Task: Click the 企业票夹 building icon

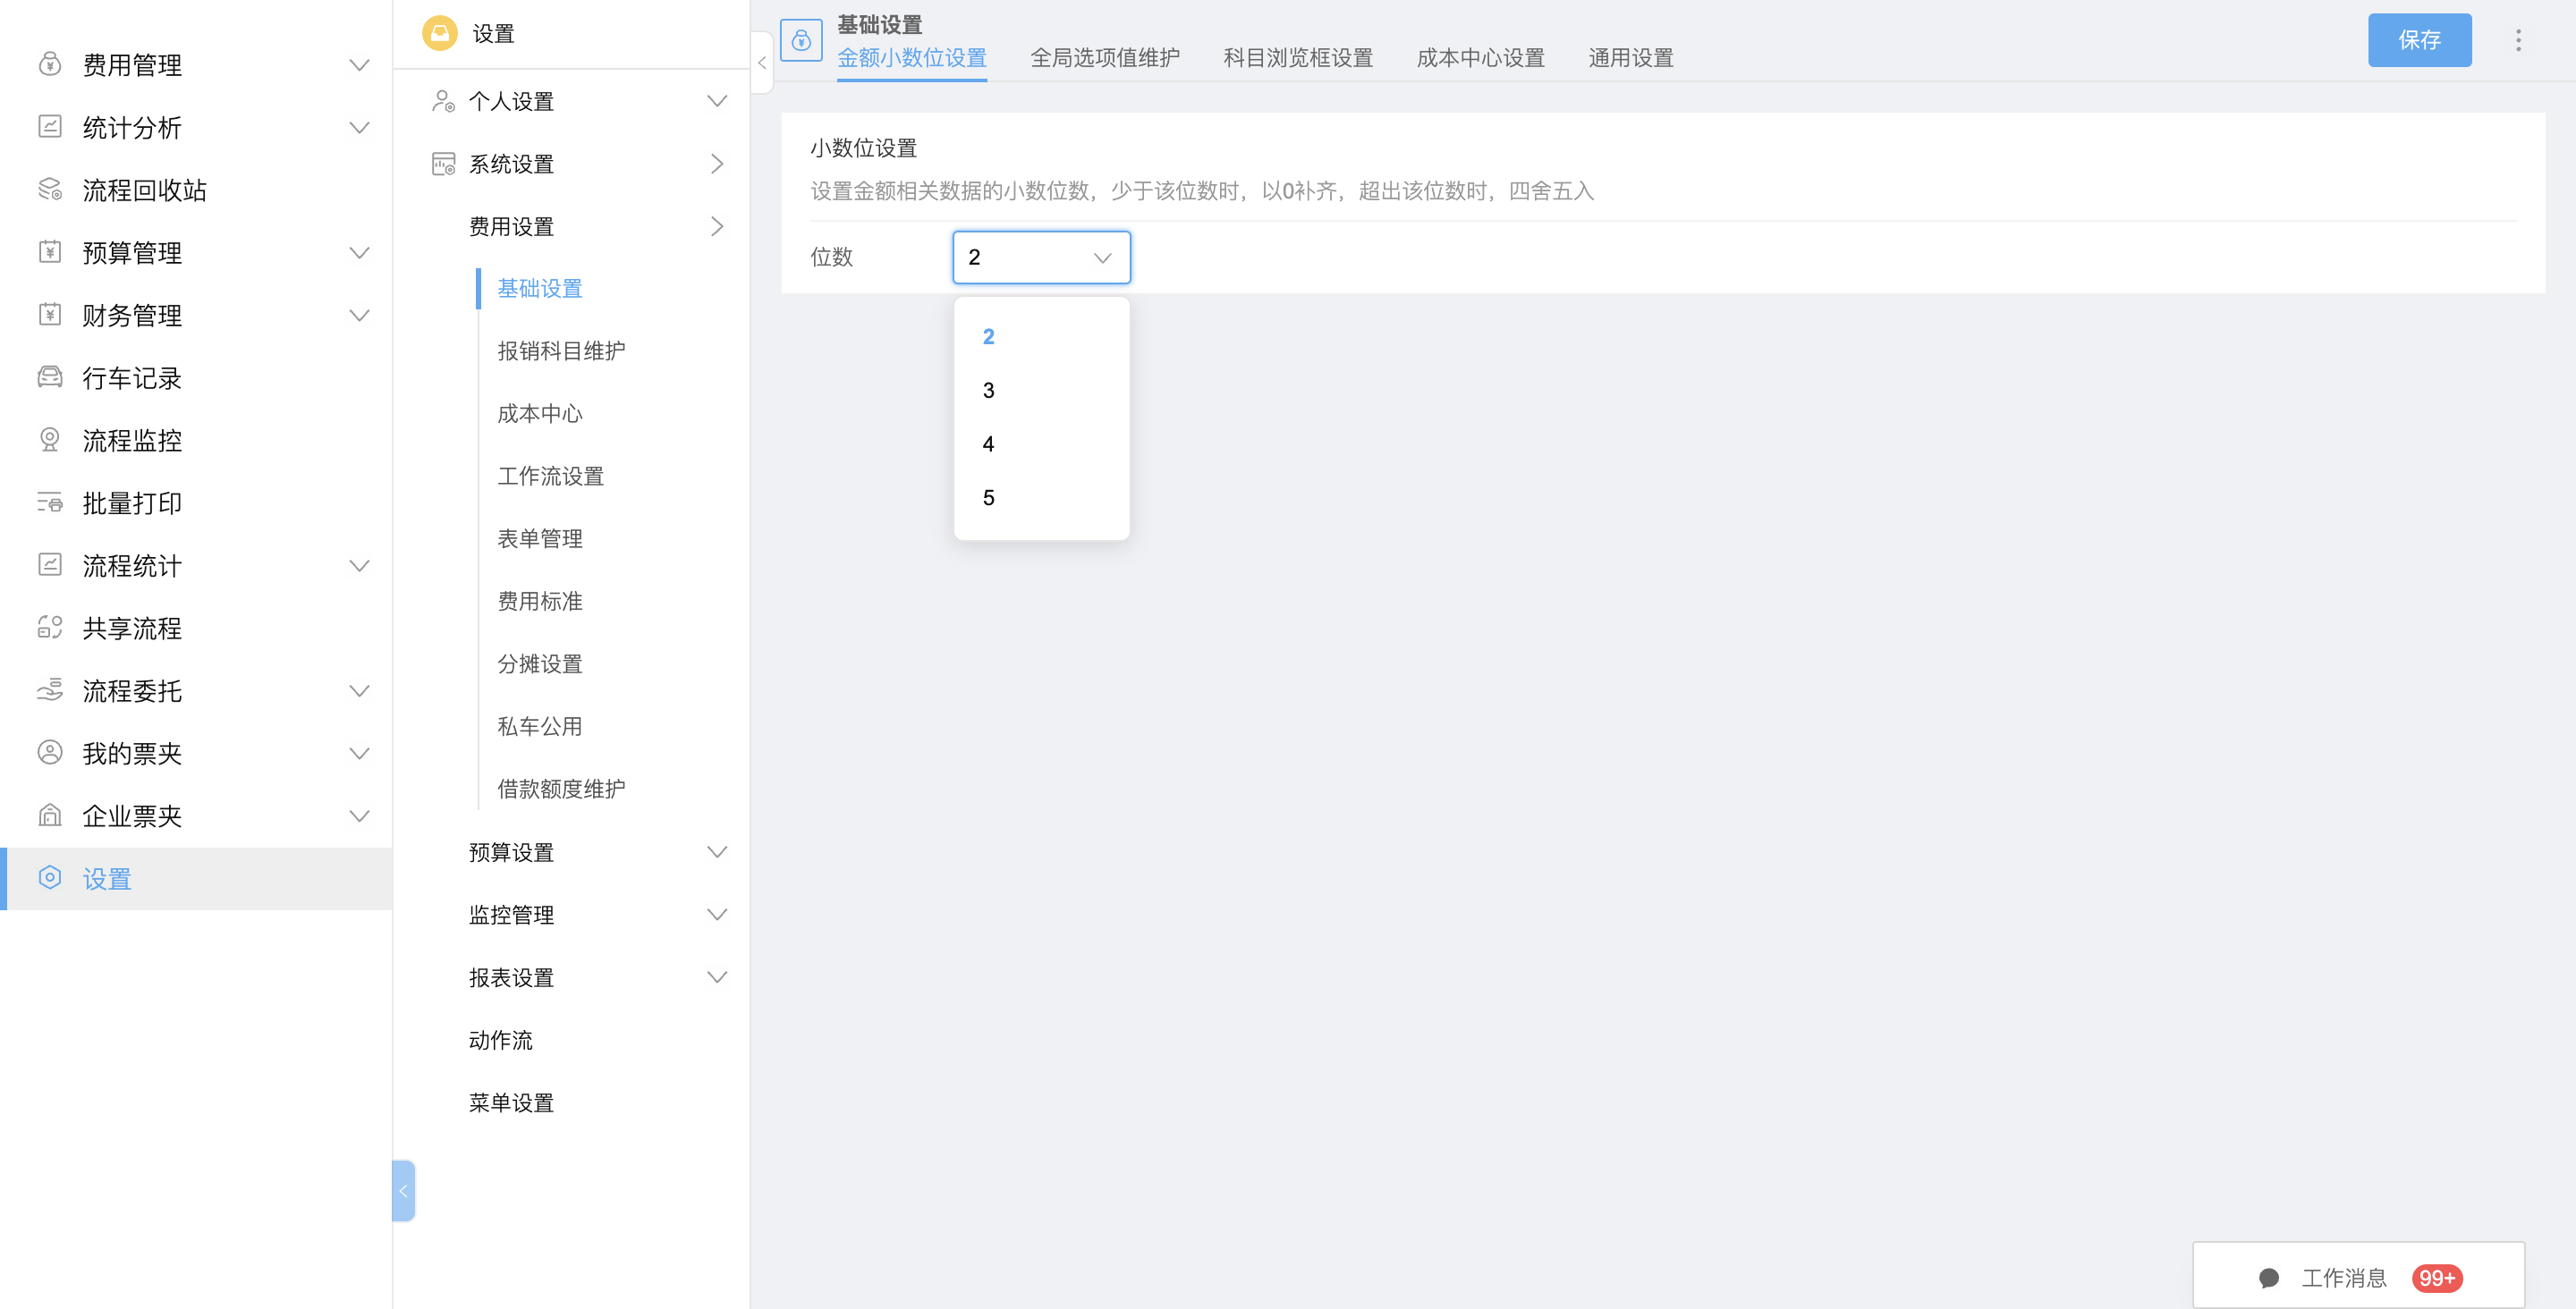Action: pos(50,815)
